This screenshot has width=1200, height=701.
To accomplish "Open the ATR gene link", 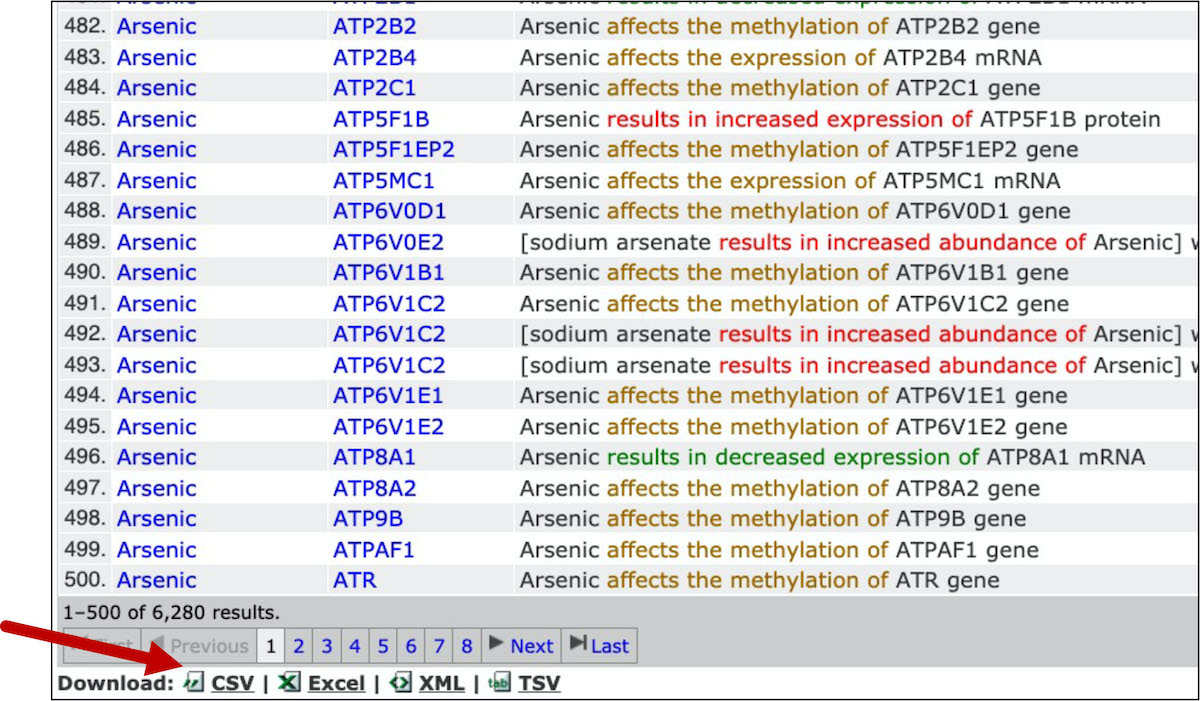I will pyautogui.click(x=354, y=580).
